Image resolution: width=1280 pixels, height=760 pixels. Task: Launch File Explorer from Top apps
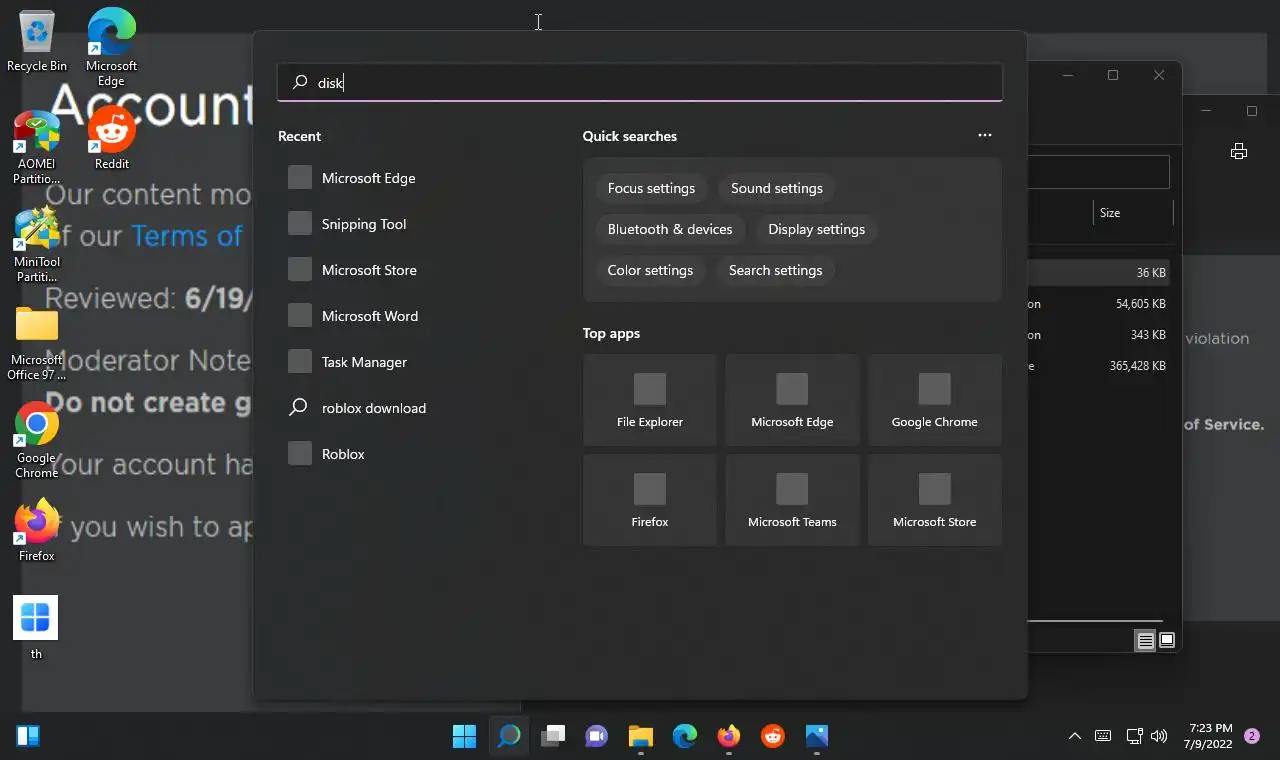pyautogui.click(x=650, y=400)
